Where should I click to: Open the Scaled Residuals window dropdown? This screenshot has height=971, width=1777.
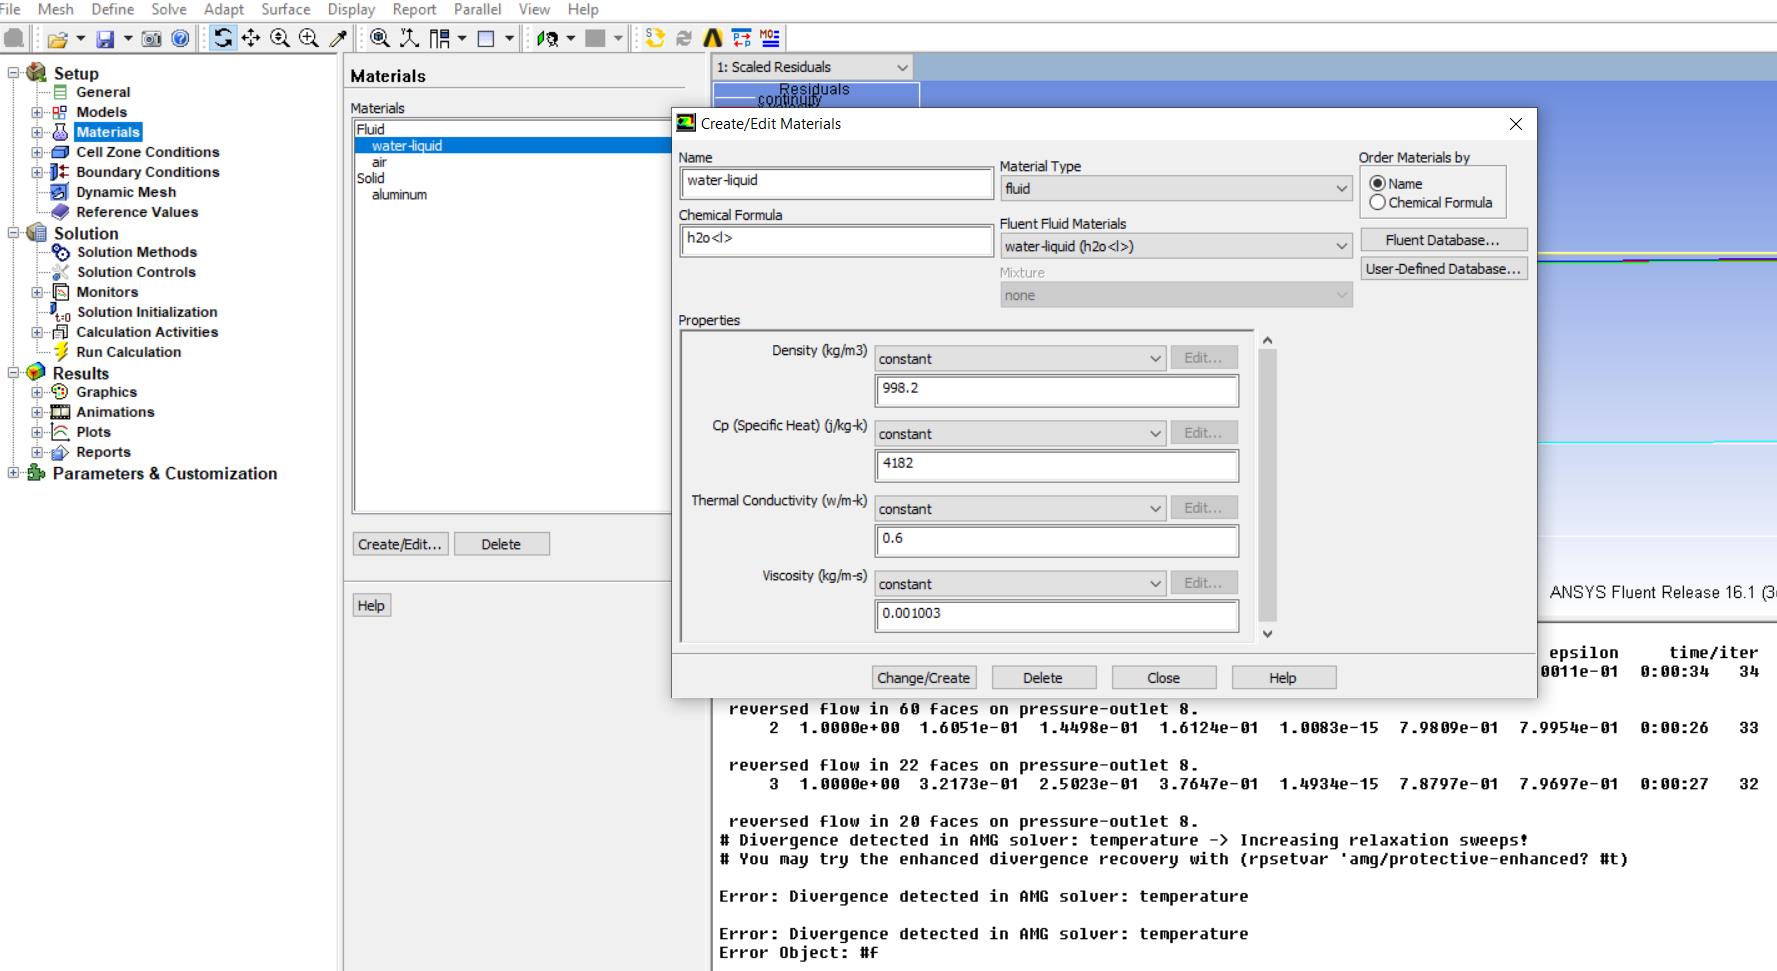[812, 67]
